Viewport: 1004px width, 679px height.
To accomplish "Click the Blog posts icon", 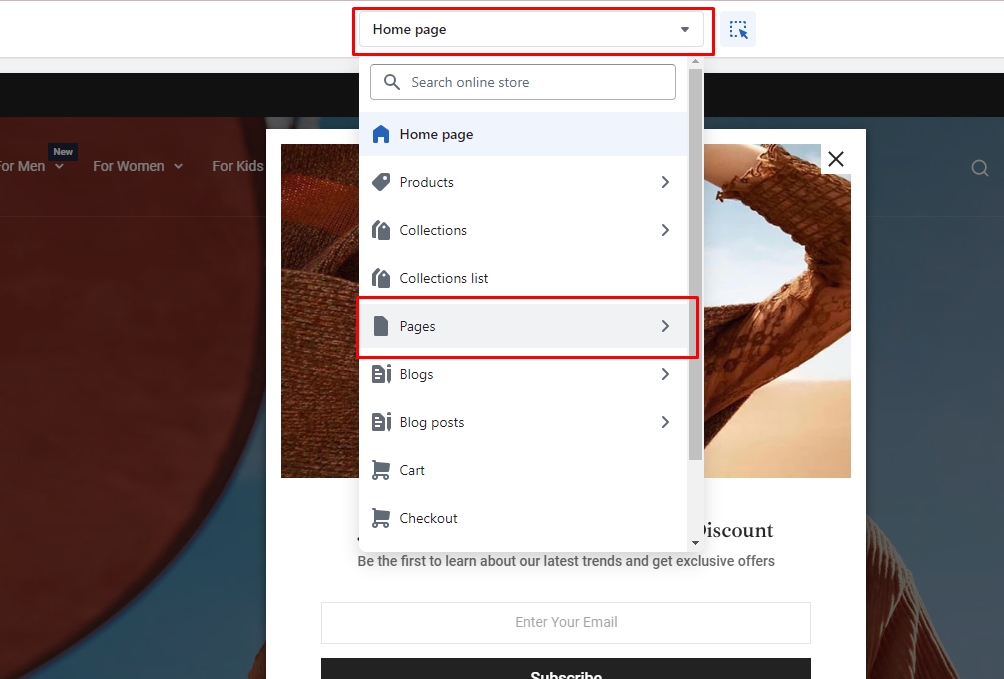I will coord(381,422).
